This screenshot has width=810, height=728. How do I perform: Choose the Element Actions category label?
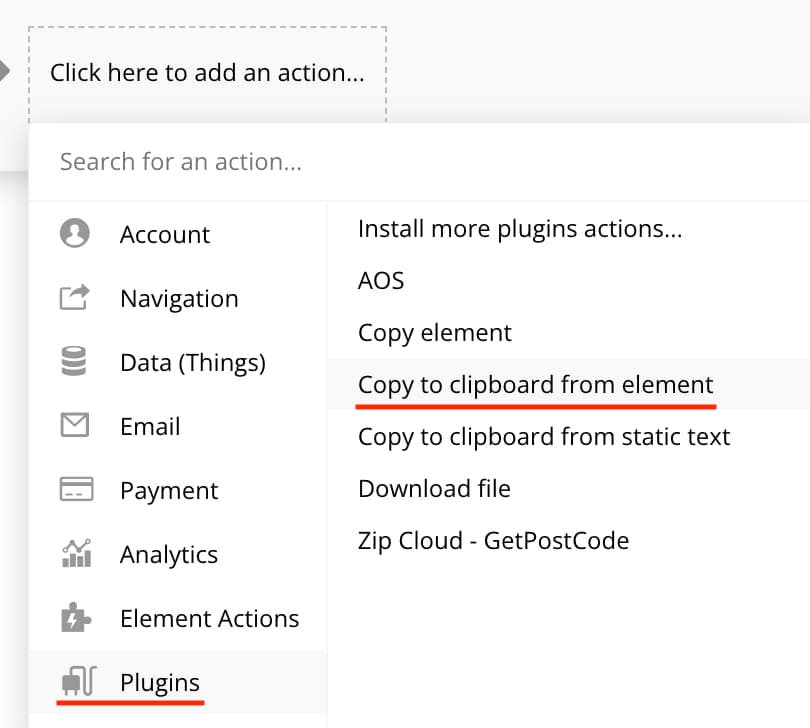[209, 618]
